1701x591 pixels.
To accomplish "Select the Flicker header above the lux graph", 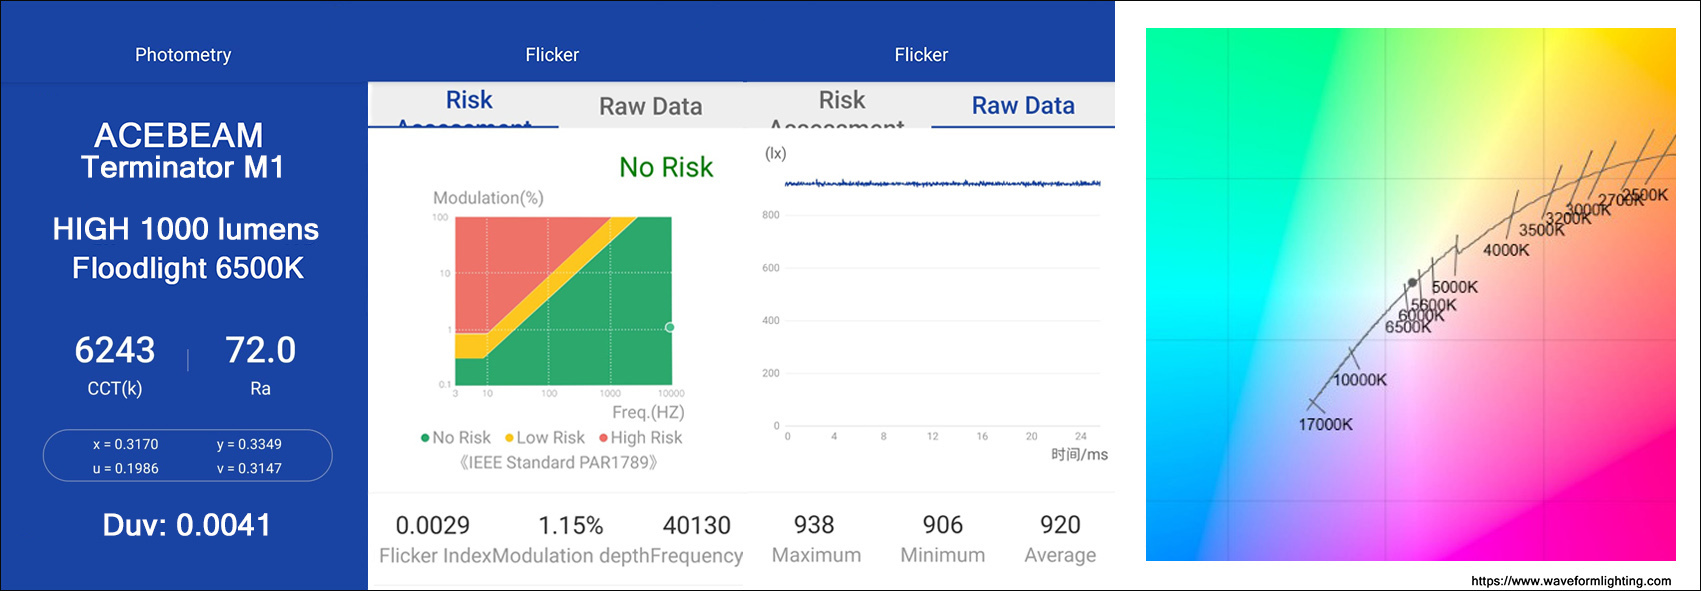I will coord(921,55).
